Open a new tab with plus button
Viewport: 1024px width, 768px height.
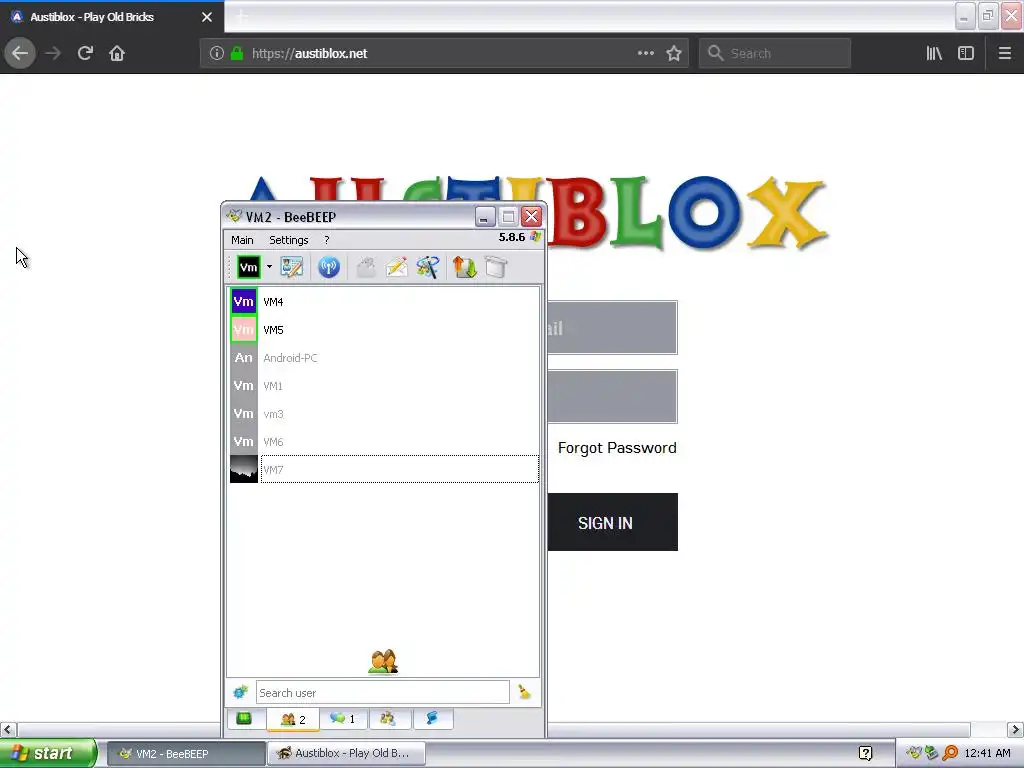point(242,17)
